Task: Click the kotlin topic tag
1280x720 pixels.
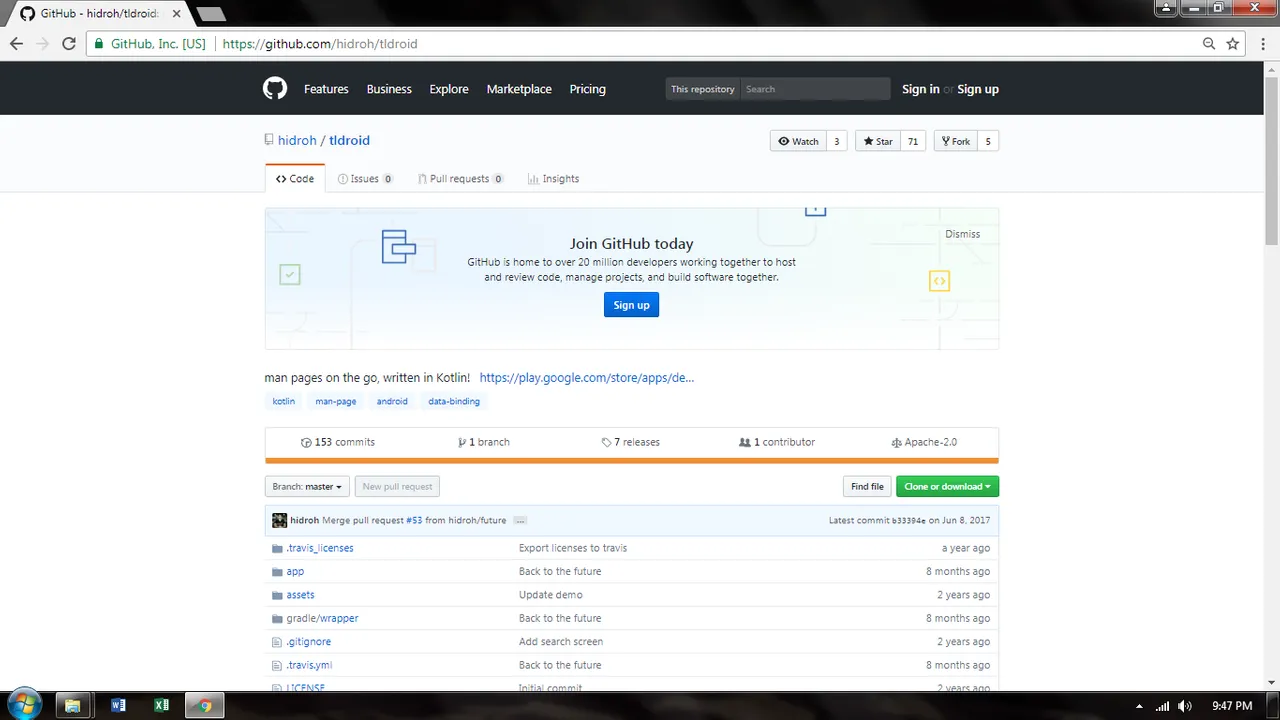Action: (x=284, y=401)
